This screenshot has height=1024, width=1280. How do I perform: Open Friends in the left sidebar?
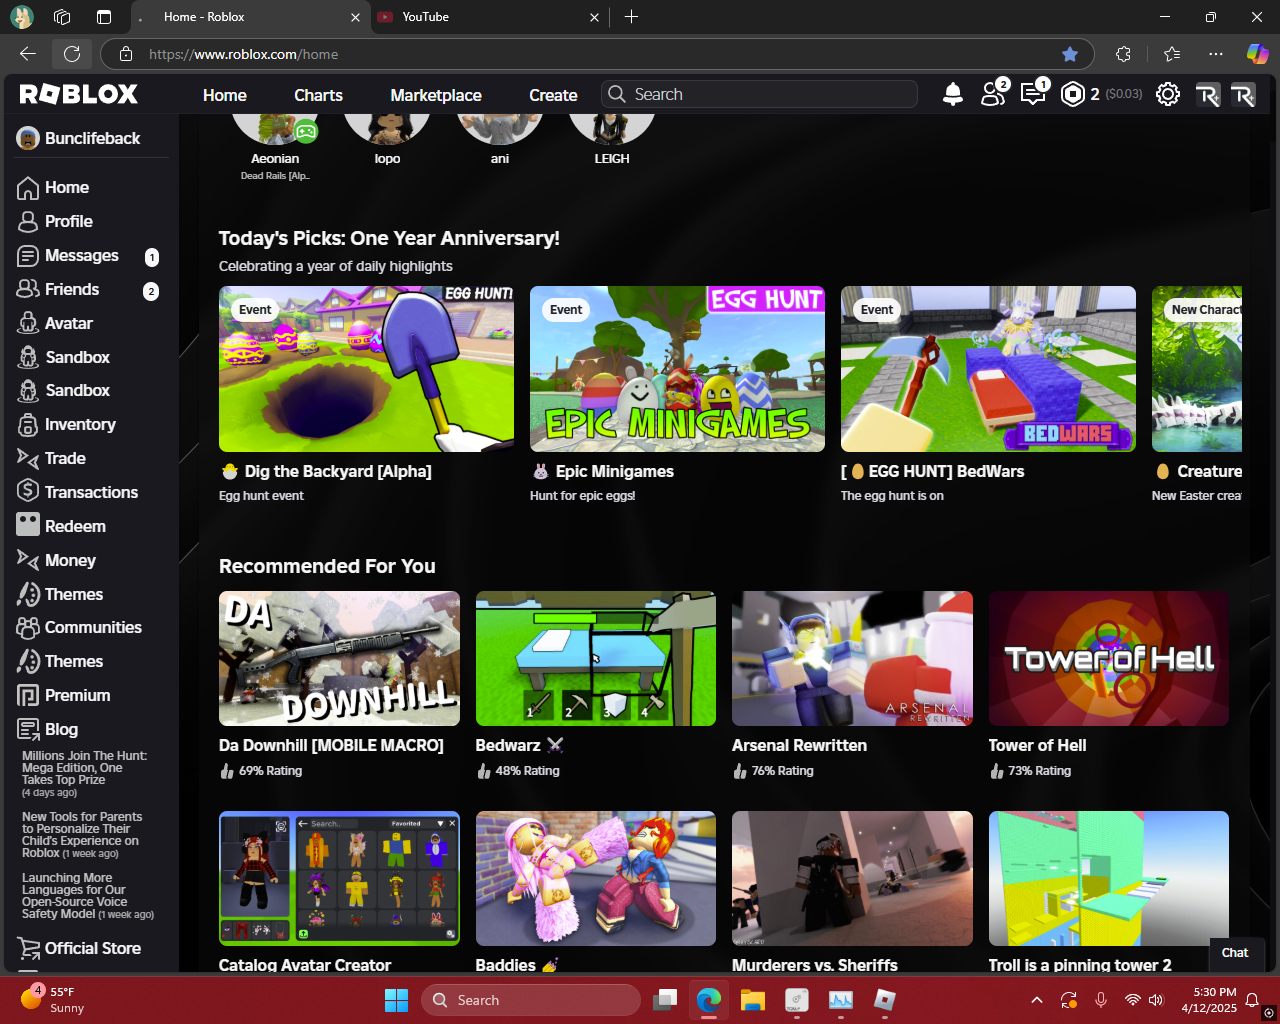pos(72,289)
